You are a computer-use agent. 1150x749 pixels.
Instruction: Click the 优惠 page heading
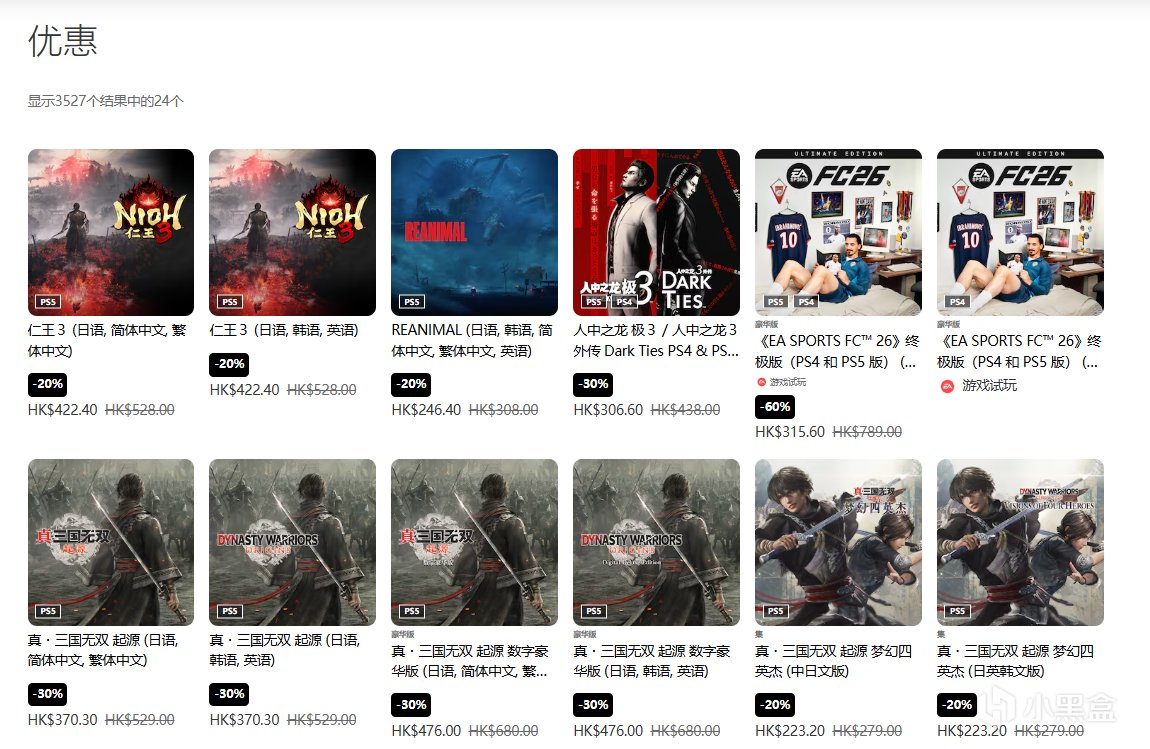click(62, 41)
